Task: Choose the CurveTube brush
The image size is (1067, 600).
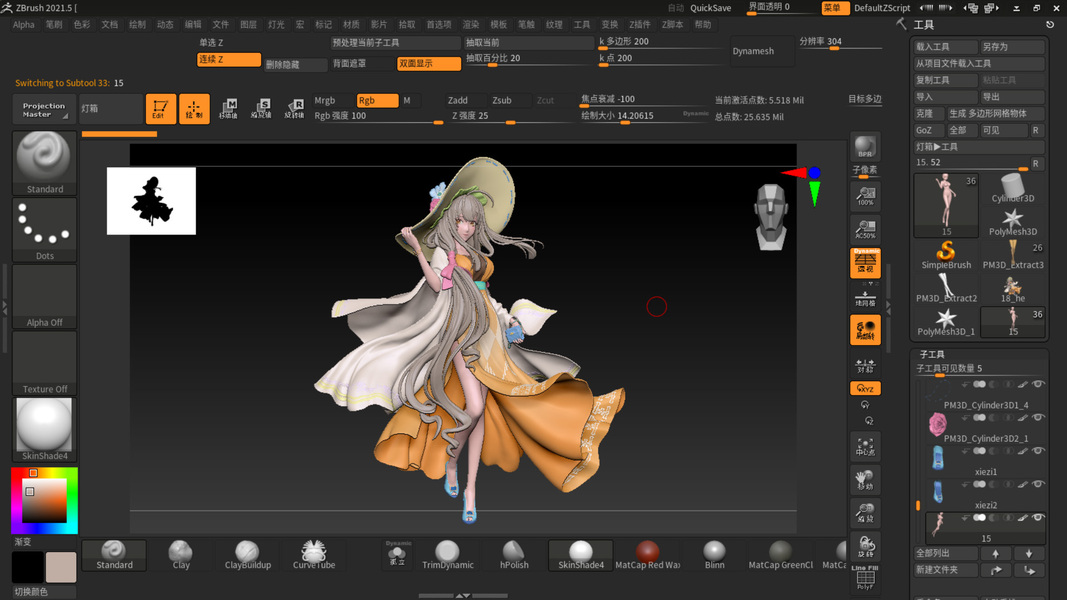Action: [314, 555]
